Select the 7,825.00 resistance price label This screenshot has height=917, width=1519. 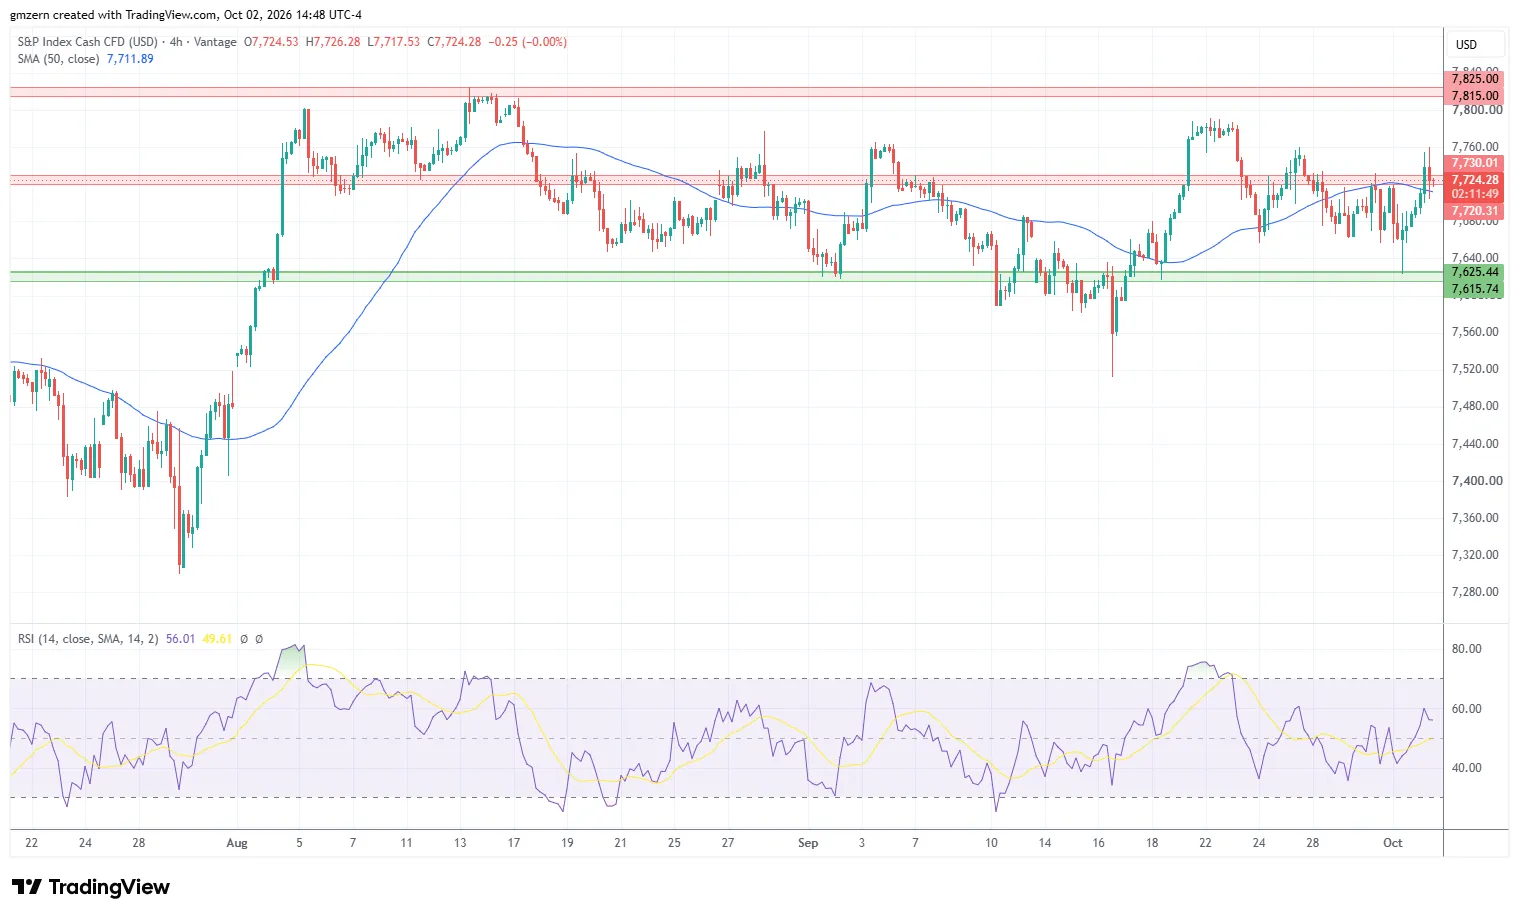click(x=1475, y=79)
